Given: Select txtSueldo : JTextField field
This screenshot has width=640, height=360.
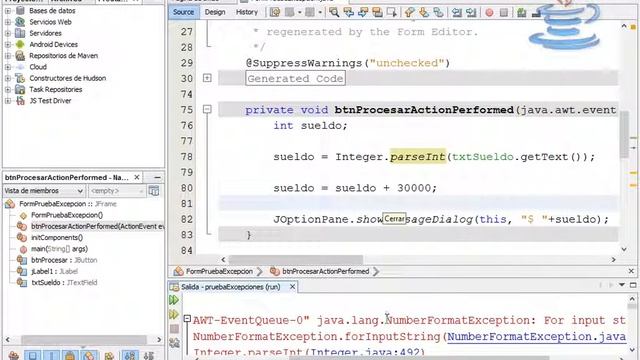Looking at the screenshot, I should pyautogui.click(x=64, y=282).
